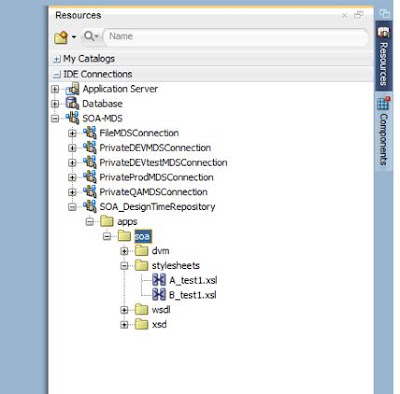Click the dvm folder icon

pos(141,250)
